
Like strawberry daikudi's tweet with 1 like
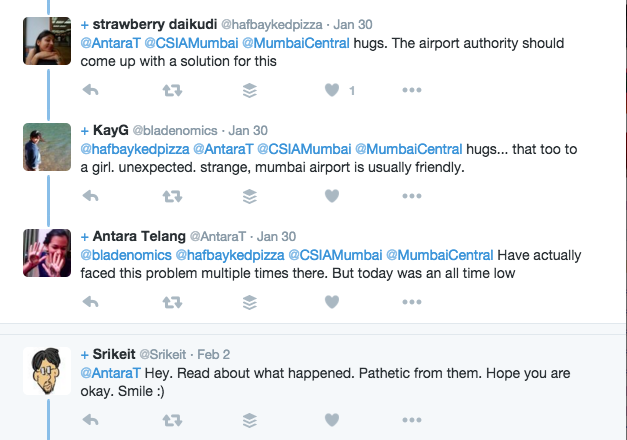[x=332, y=90]
